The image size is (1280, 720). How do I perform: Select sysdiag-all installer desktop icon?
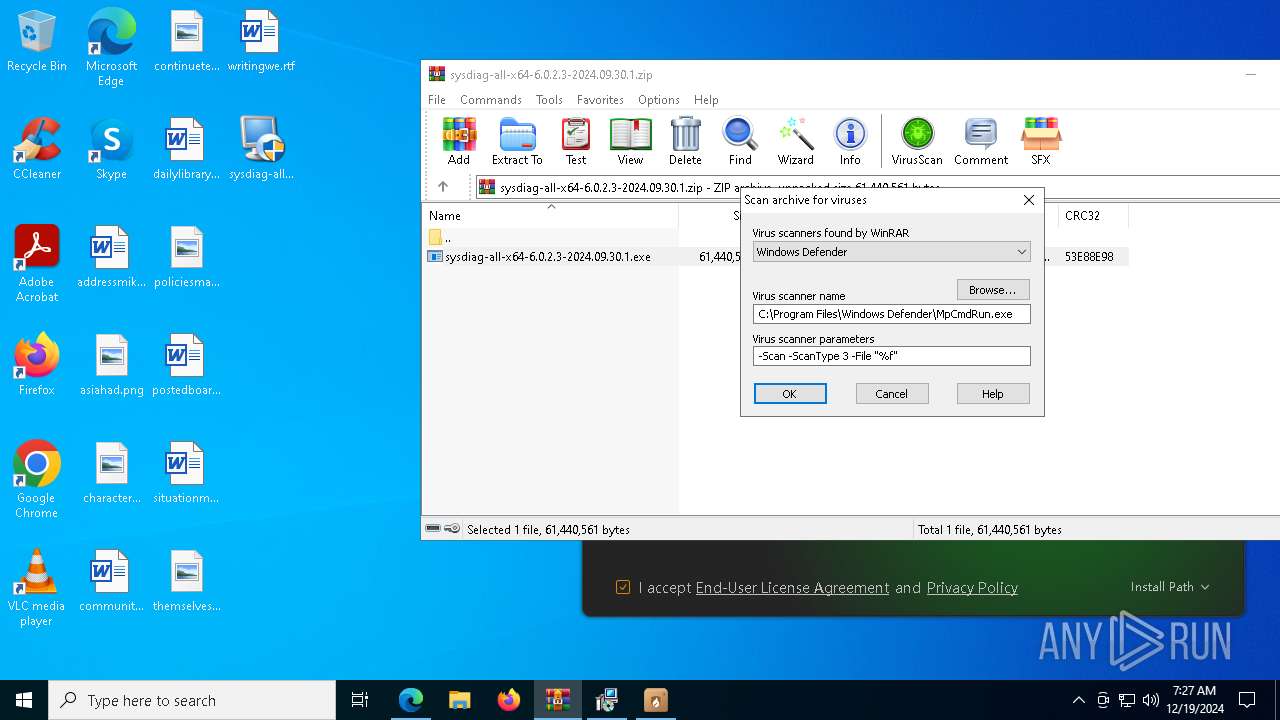[x=261, y=149]
